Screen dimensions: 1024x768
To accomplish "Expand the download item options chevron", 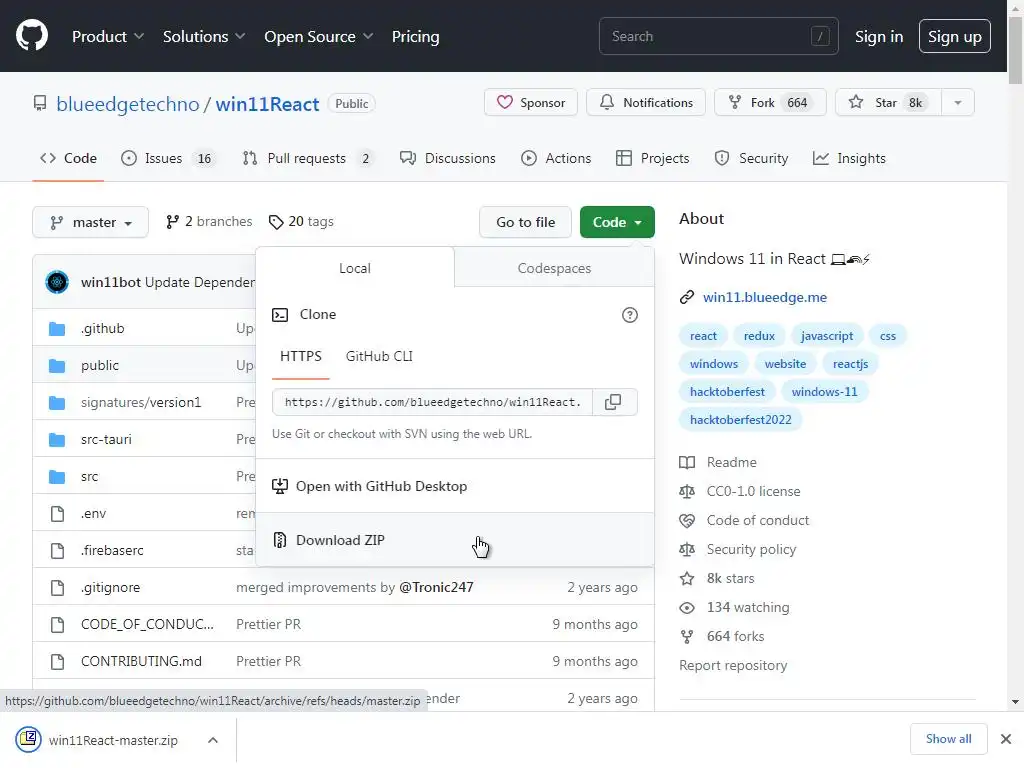I will [x=213, y=741].
